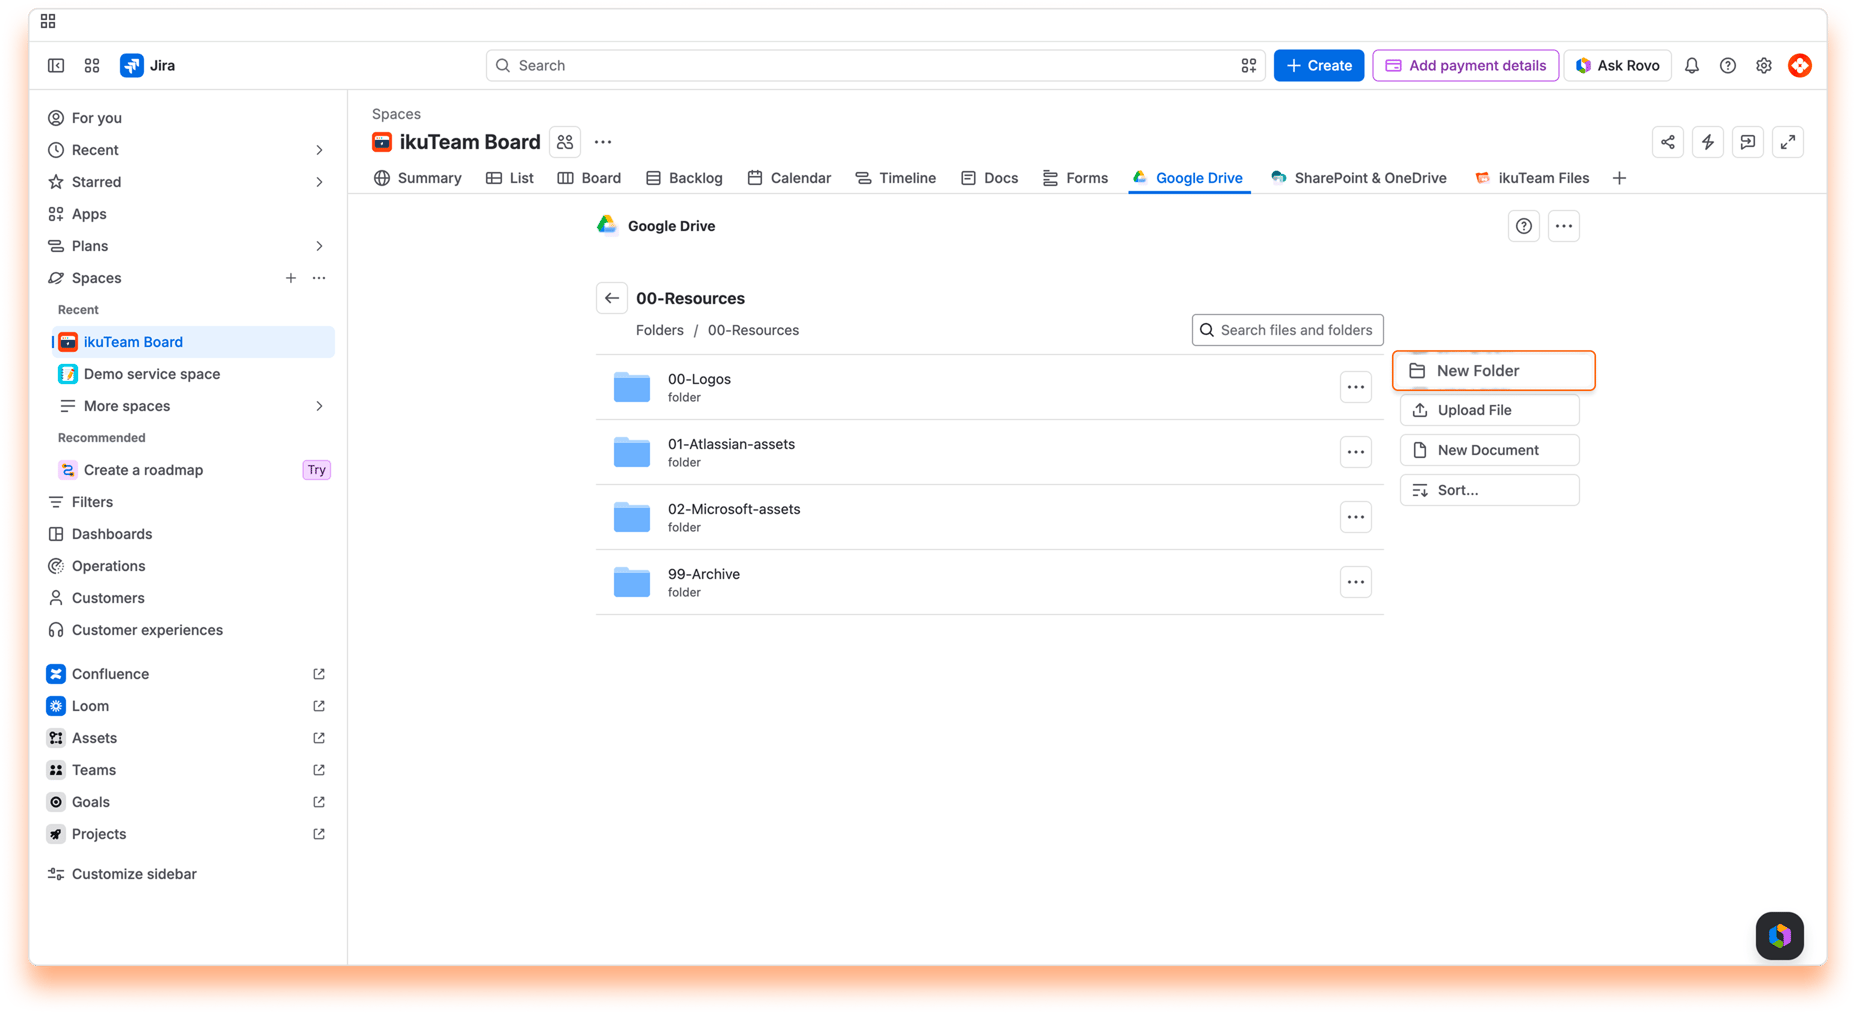This screenshot has width=1856, height=1014.
Task: Focus Search files and folders field
Action: [x=1288, y=330]
